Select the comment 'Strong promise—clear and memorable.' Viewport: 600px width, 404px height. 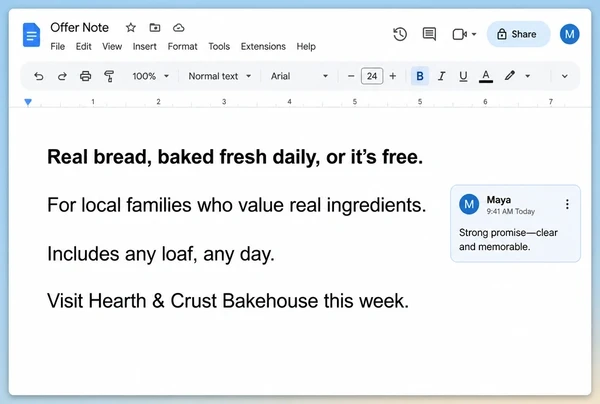pos(508,239)
